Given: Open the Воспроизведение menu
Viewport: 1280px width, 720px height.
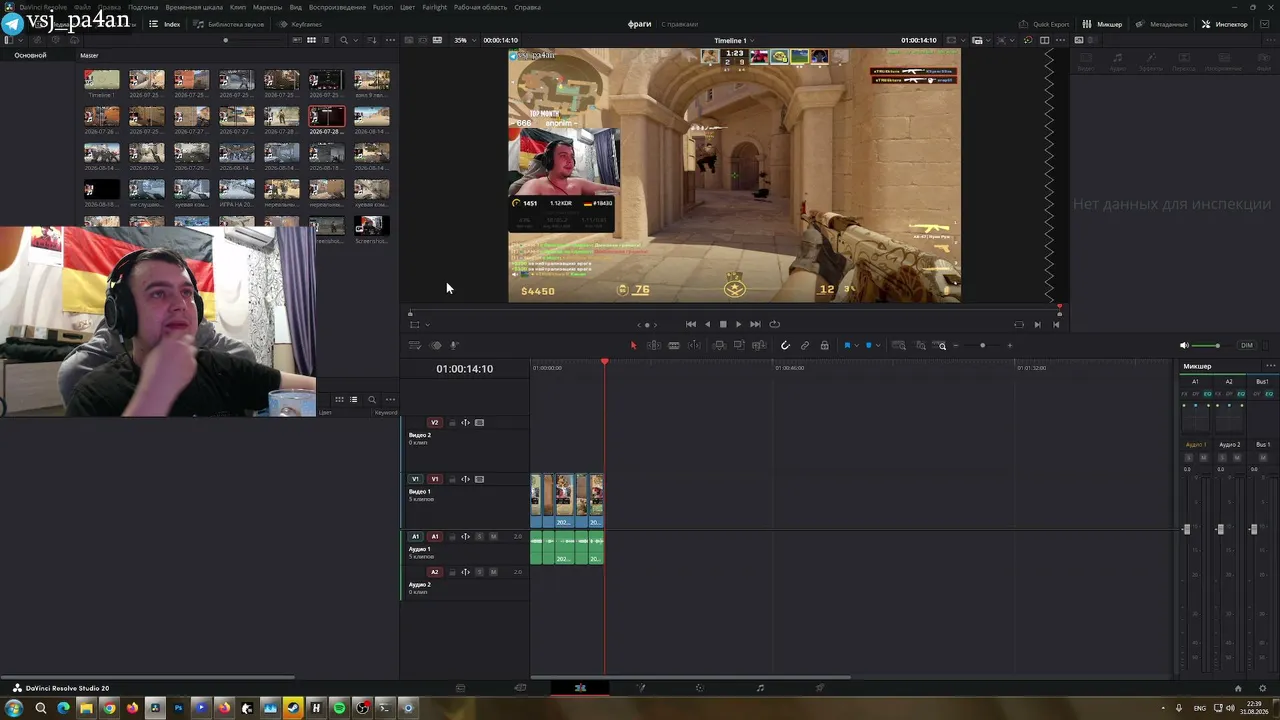Looking at the screenshot, I should click(337, 7).
